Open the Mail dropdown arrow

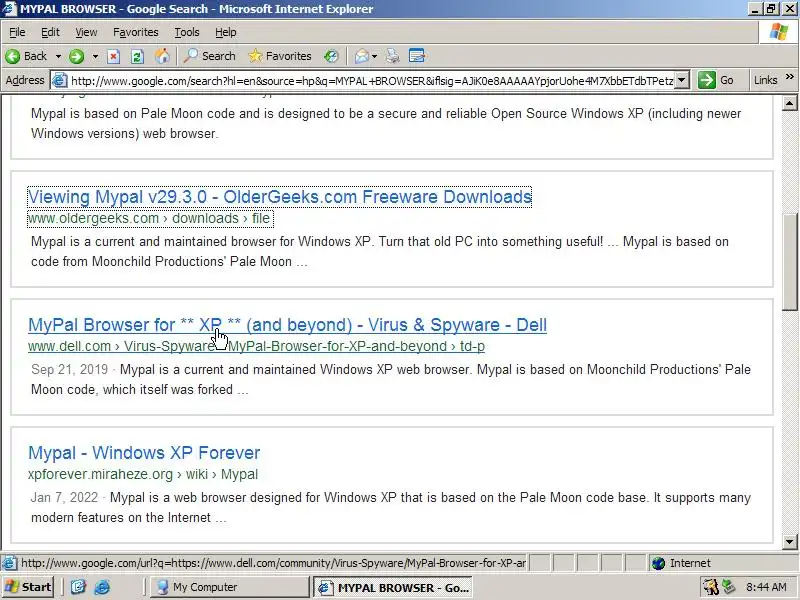[x=374, y=56]
